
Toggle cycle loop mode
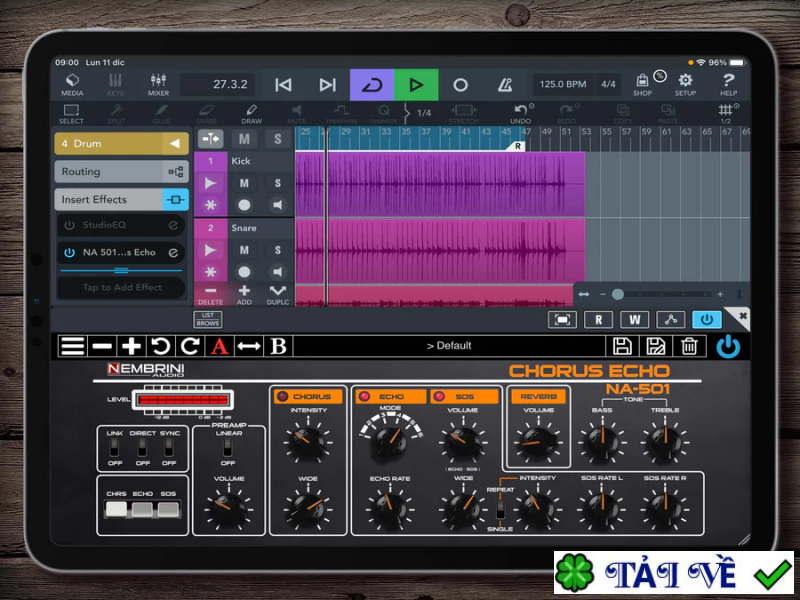click(x=371, y=85)
